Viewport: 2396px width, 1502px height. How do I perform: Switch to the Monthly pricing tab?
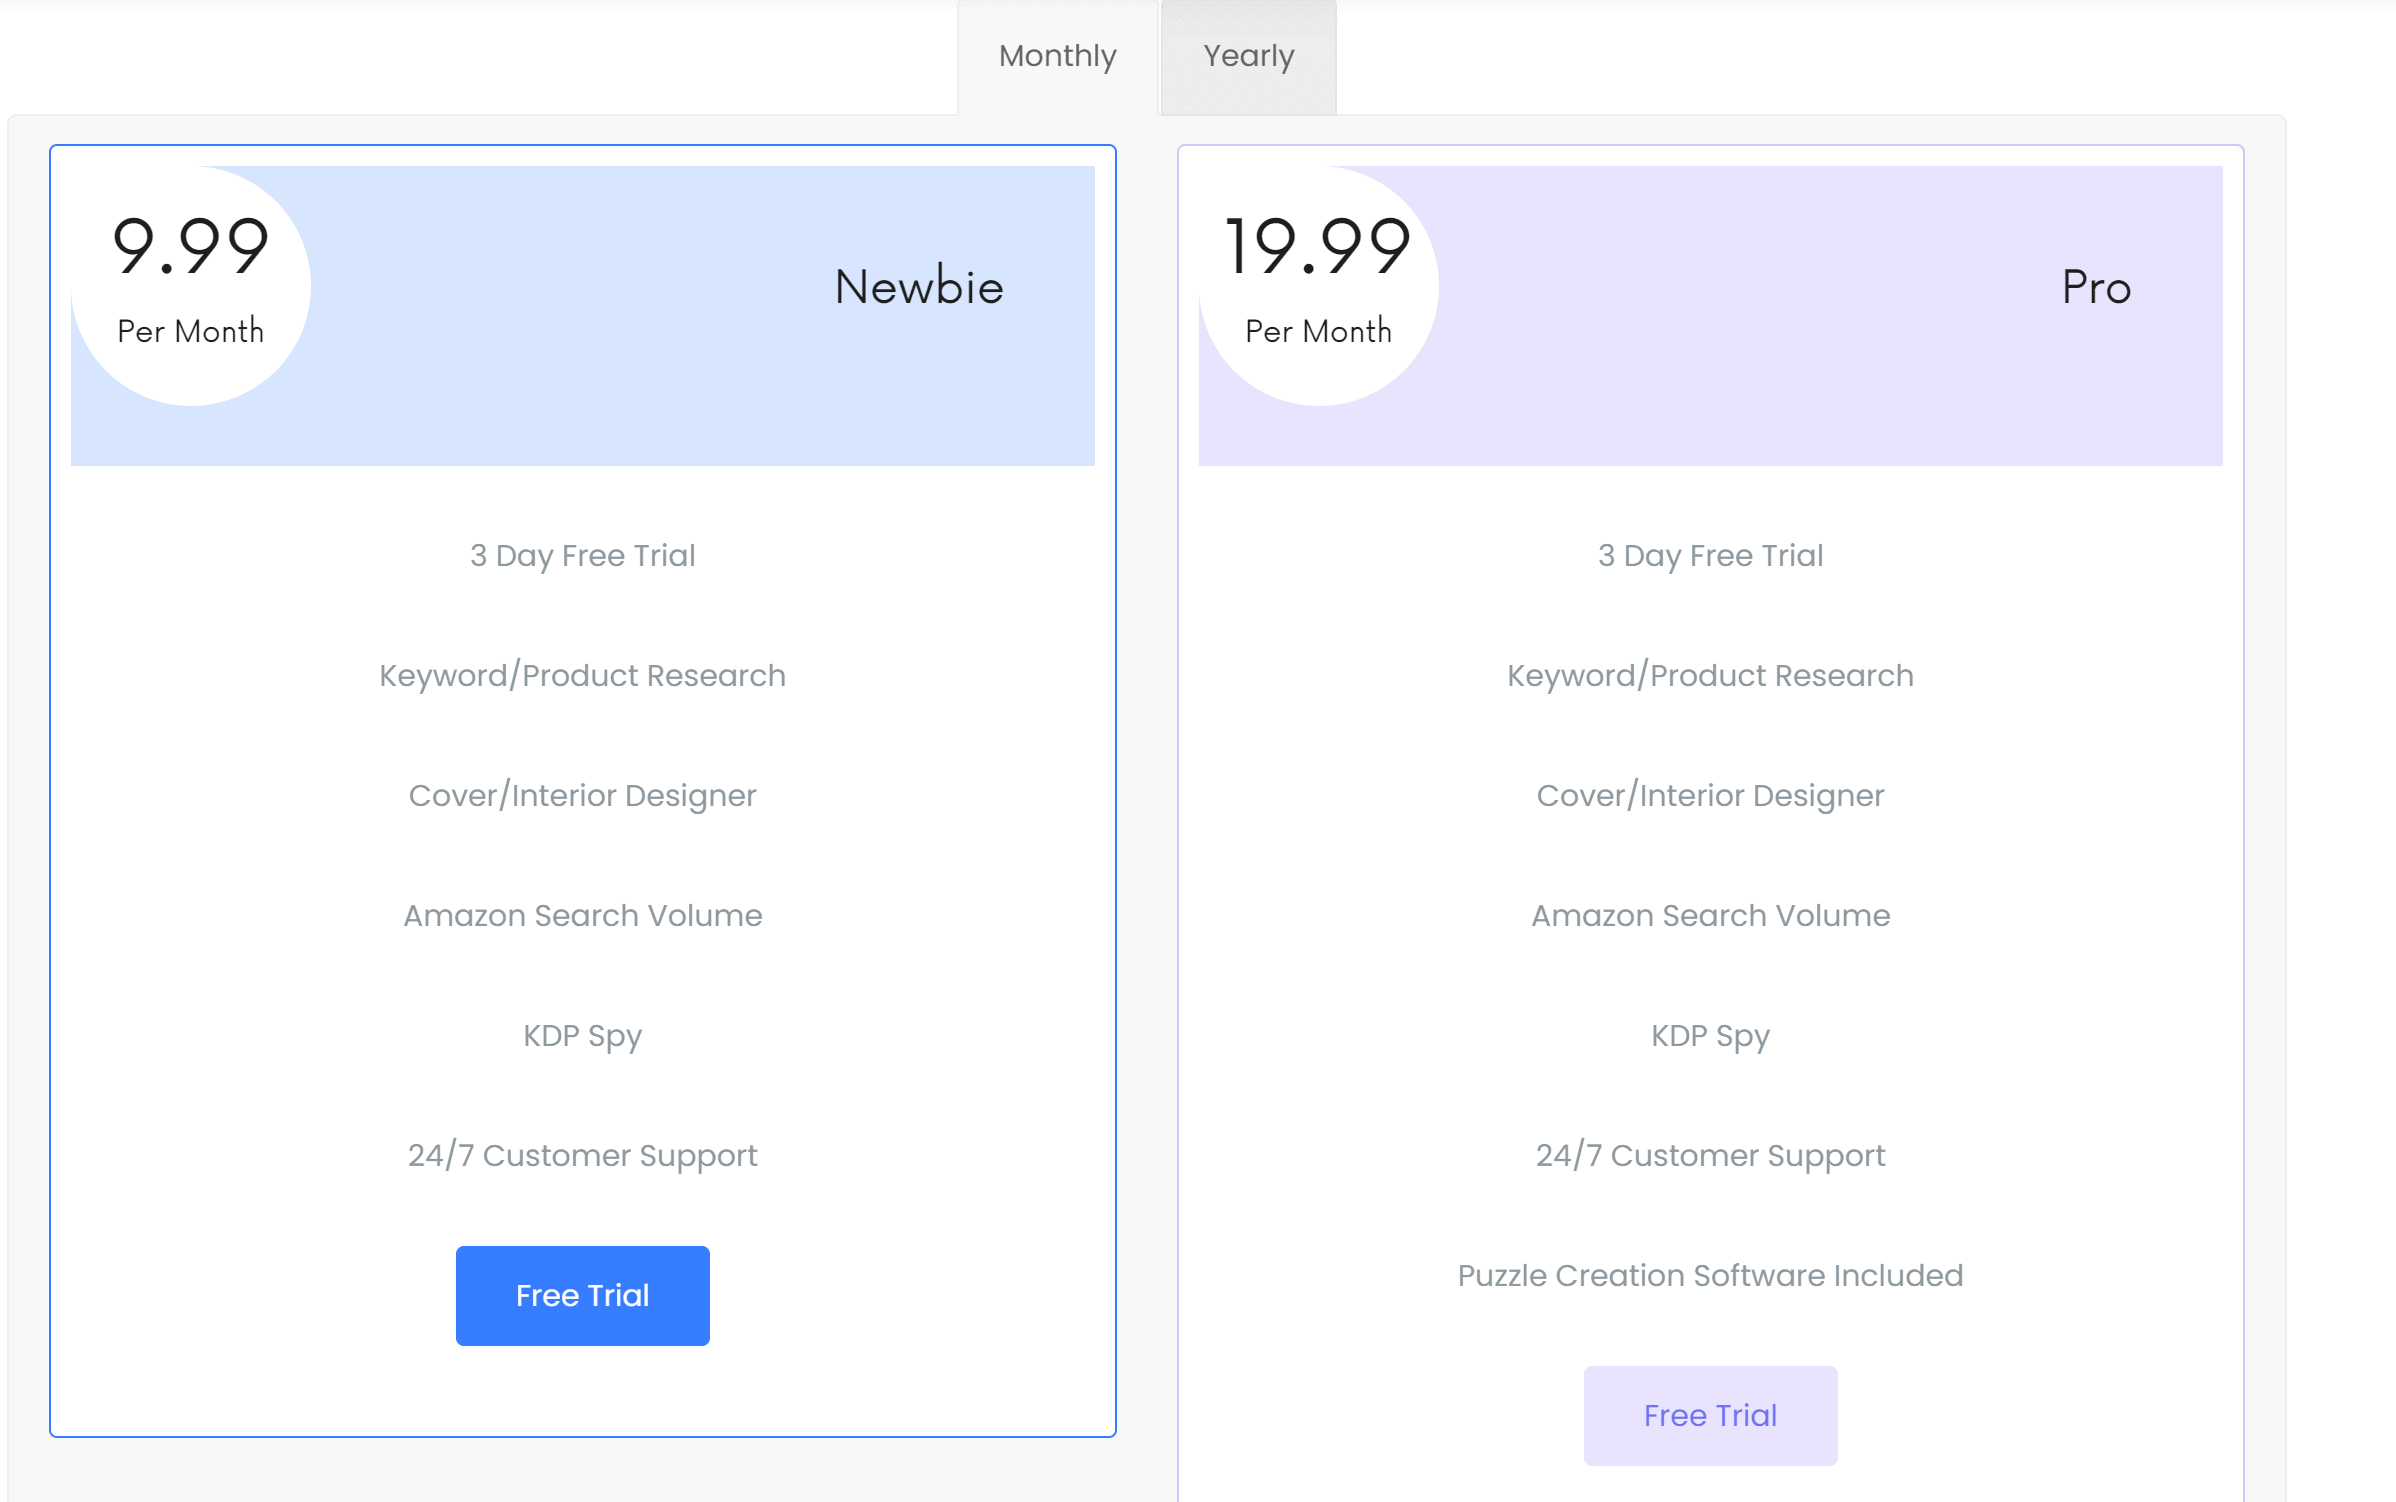click(x=1057, y=56)
